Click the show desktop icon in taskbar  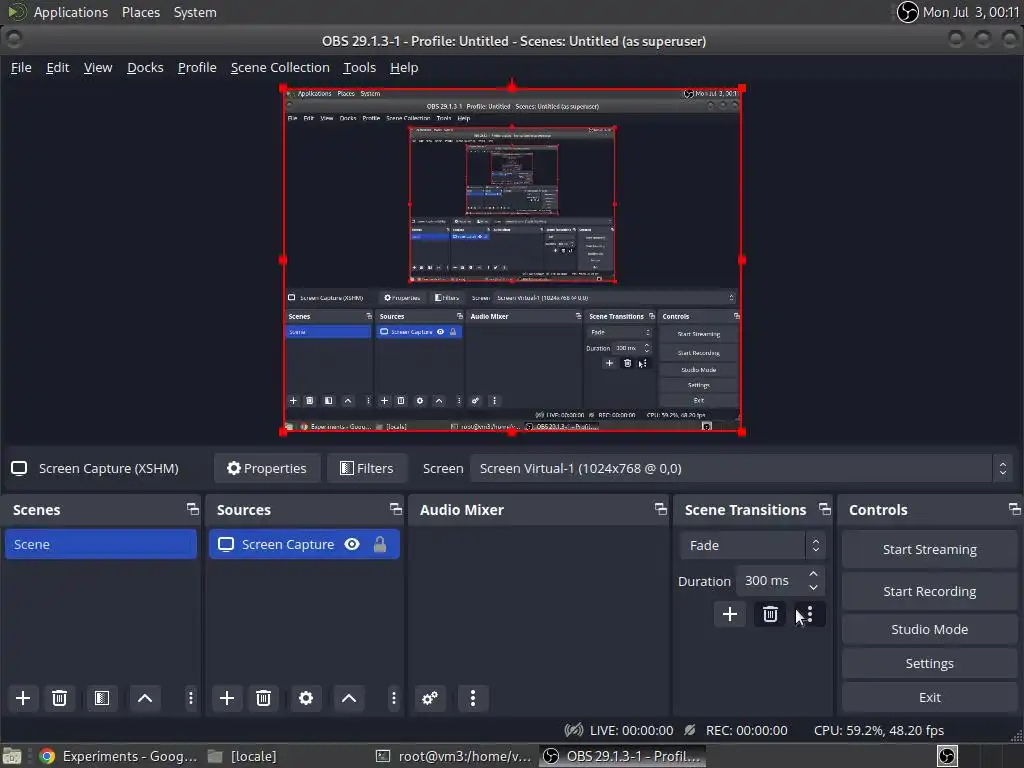12,756
